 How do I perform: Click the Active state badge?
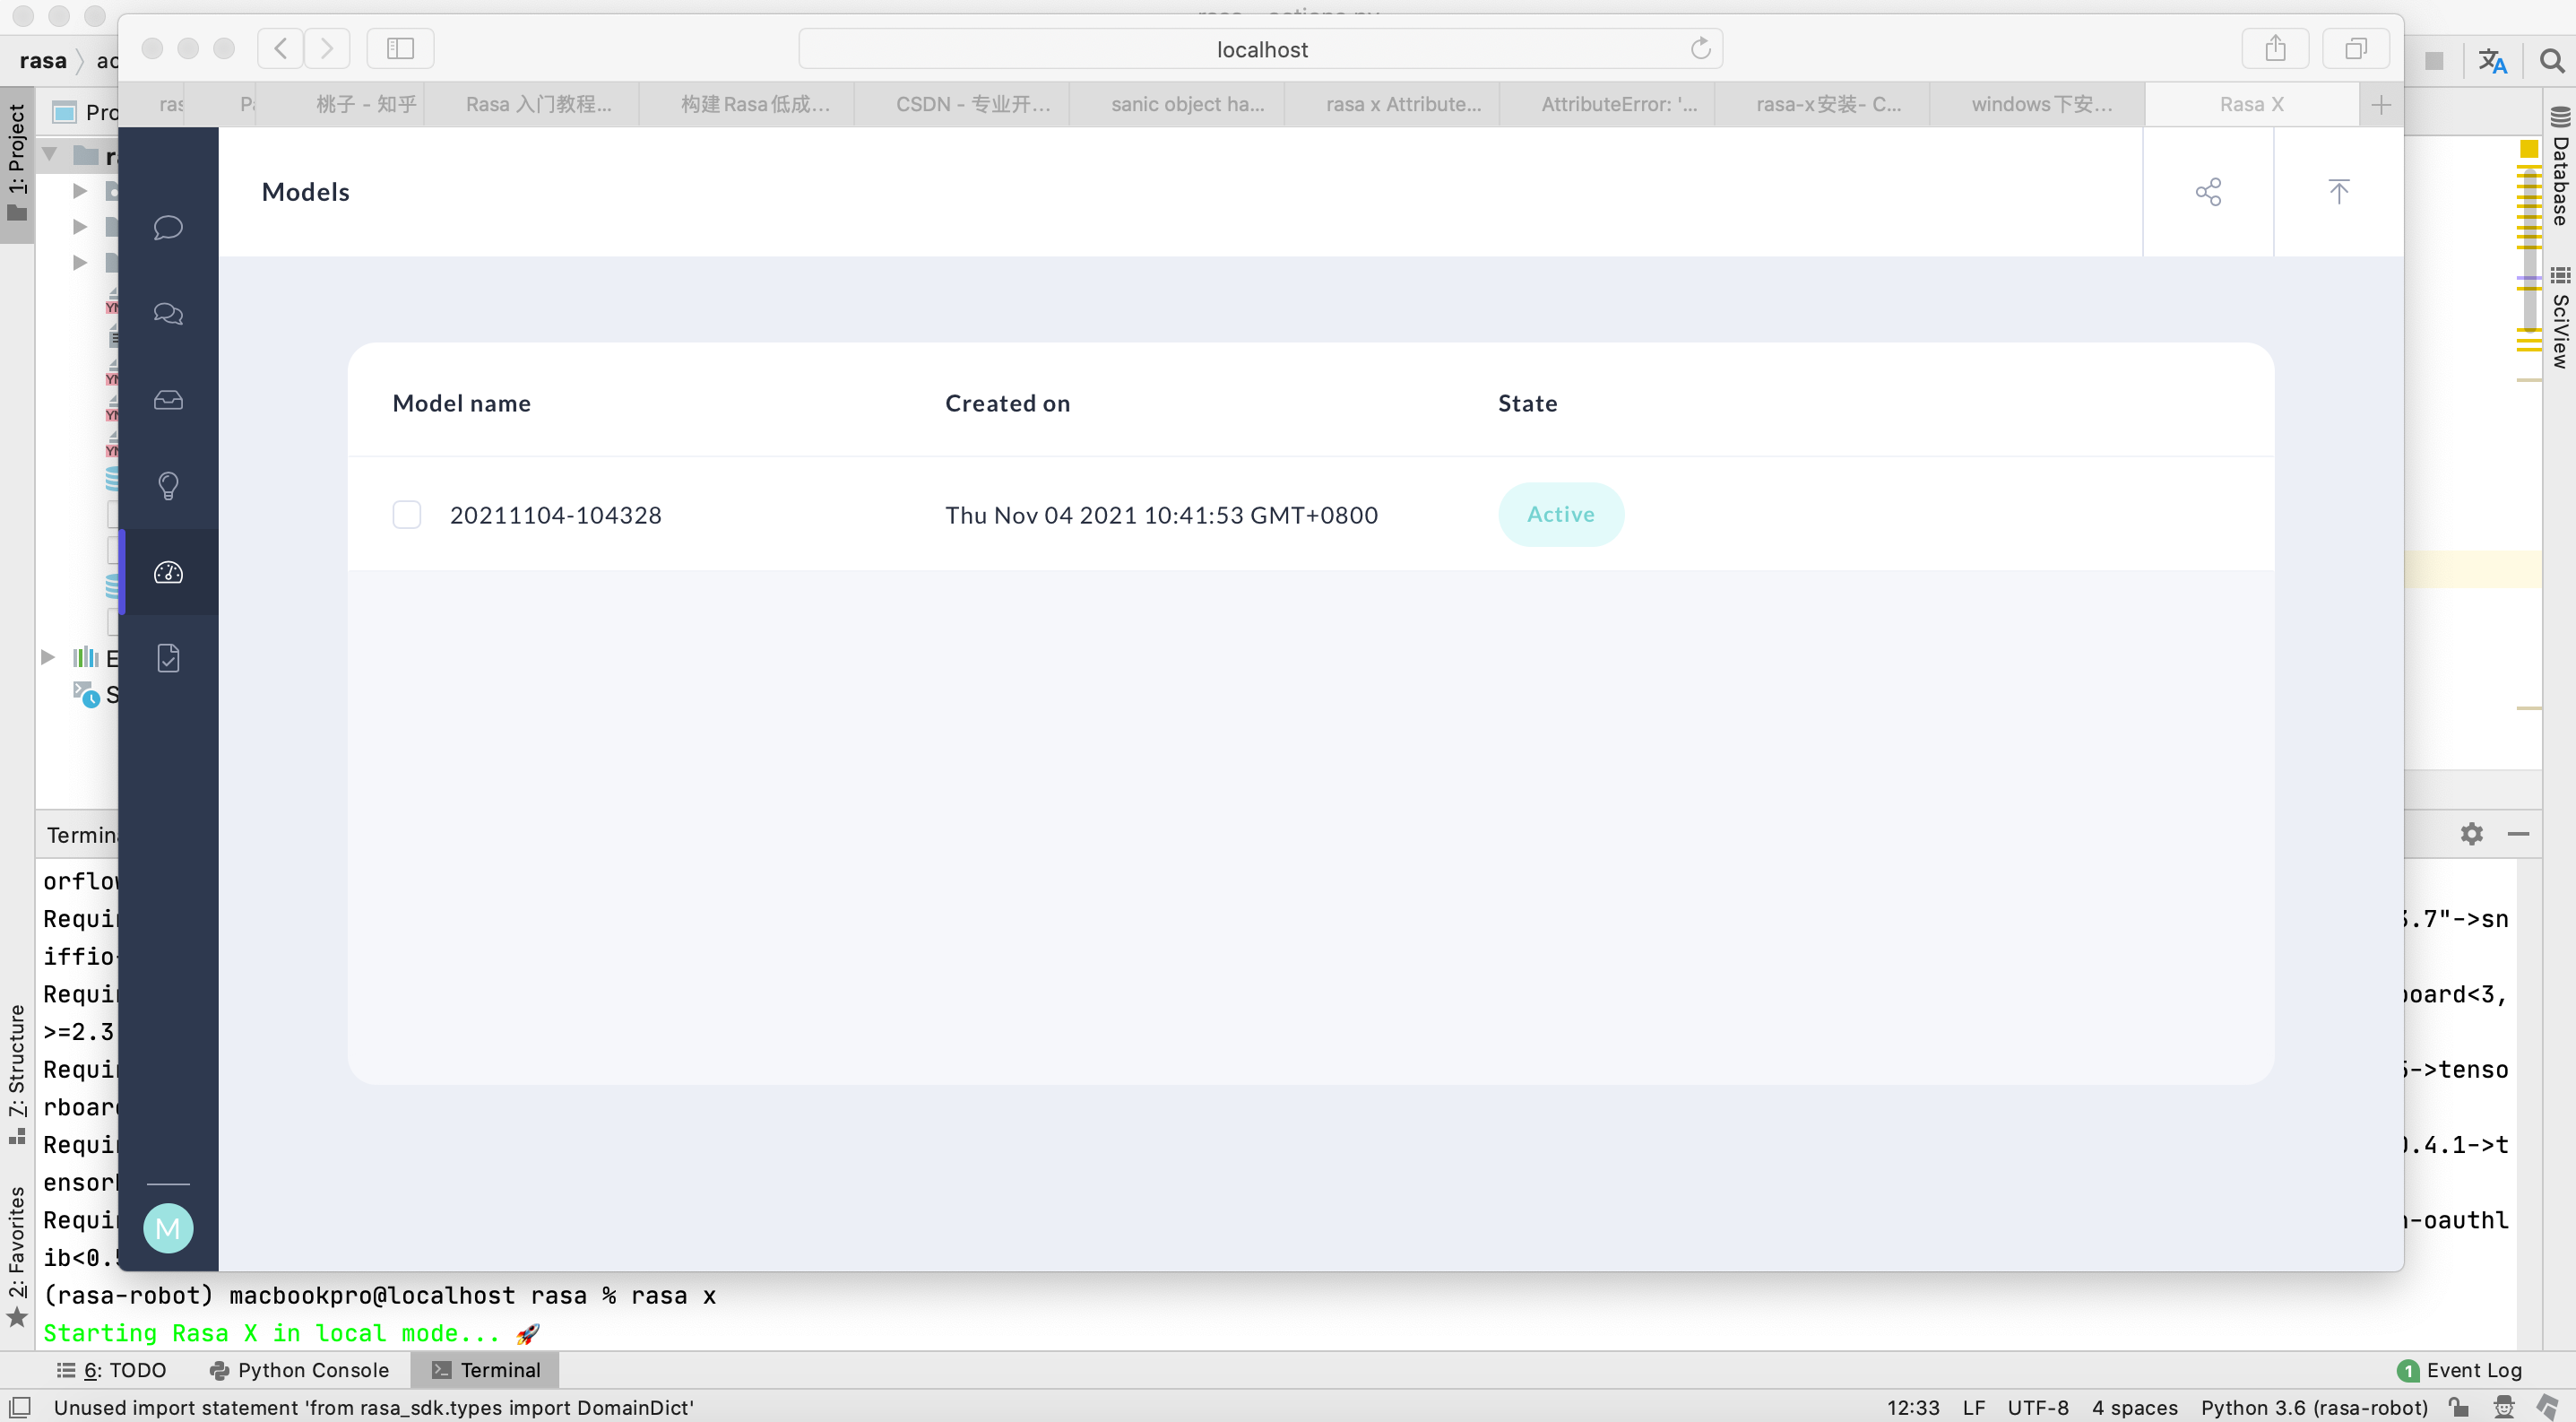click(x=1560, y=515)
